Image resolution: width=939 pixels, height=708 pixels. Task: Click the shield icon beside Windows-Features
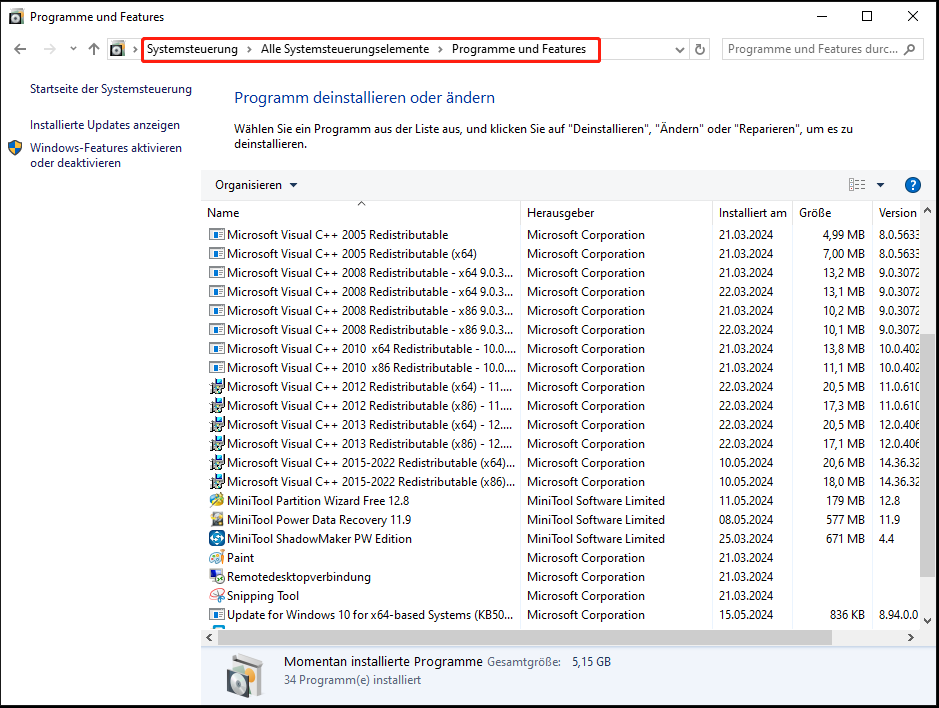(15, 148)
